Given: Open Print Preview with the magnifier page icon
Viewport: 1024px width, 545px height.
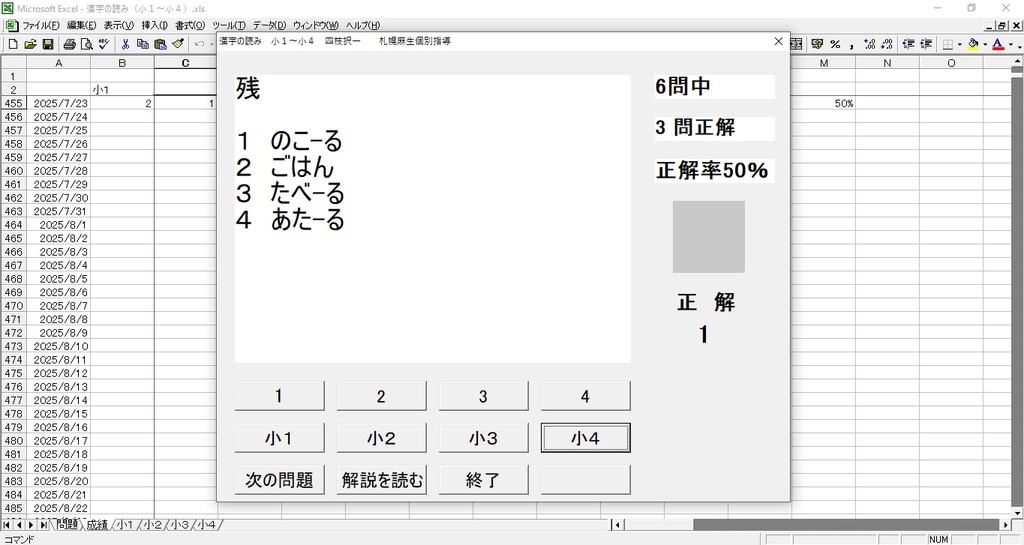Looking at the screenshot, I should pos(86,44).
